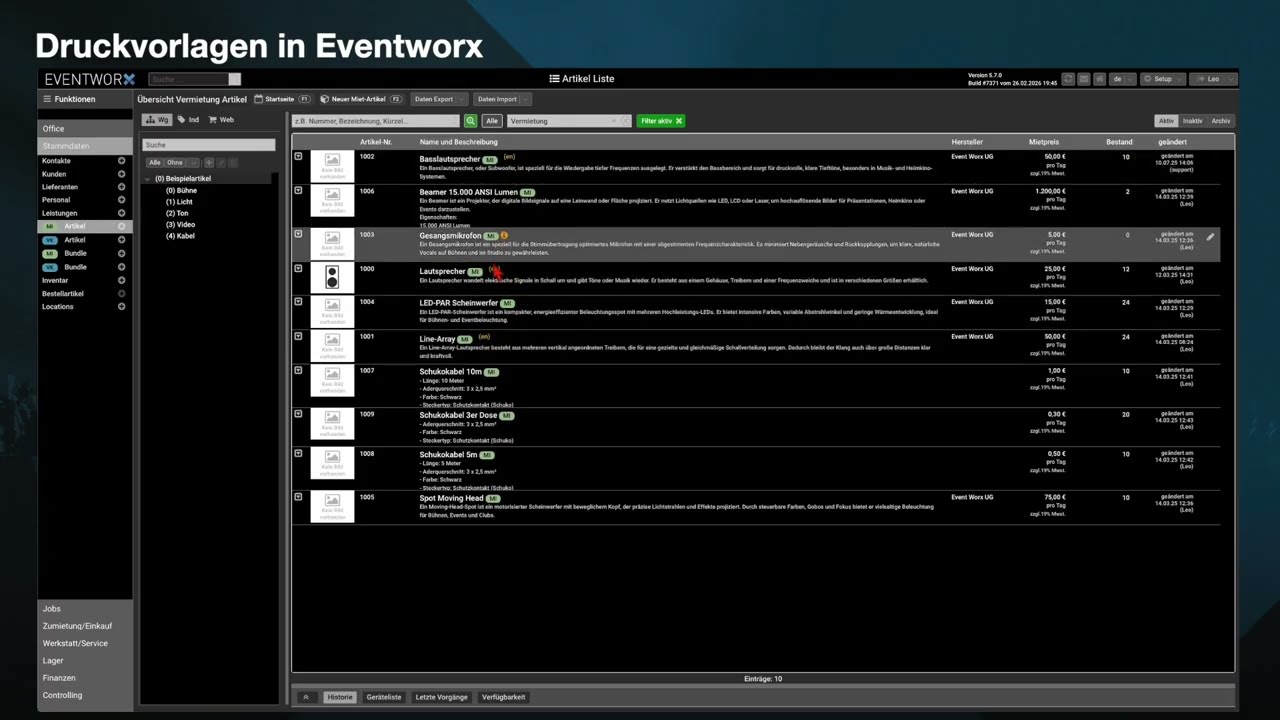The image size is (1280, 720).
Task: Click the plus icon next to Personal
Action: coord(122,200)
